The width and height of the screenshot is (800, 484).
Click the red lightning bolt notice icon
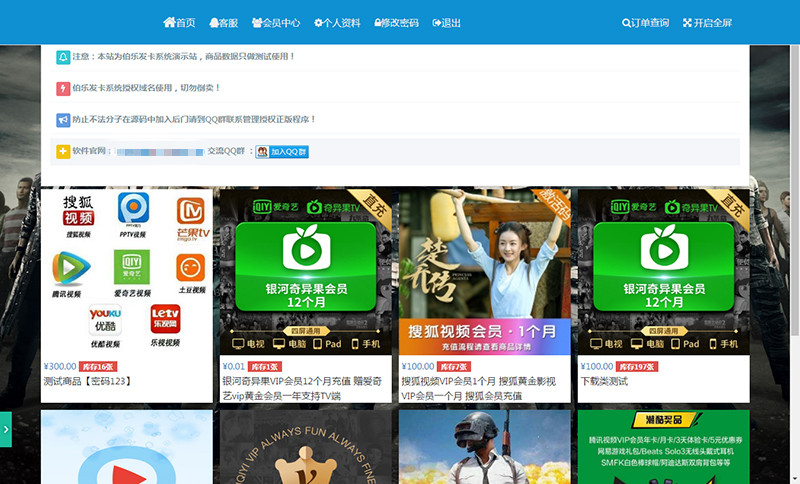point(63,89)
